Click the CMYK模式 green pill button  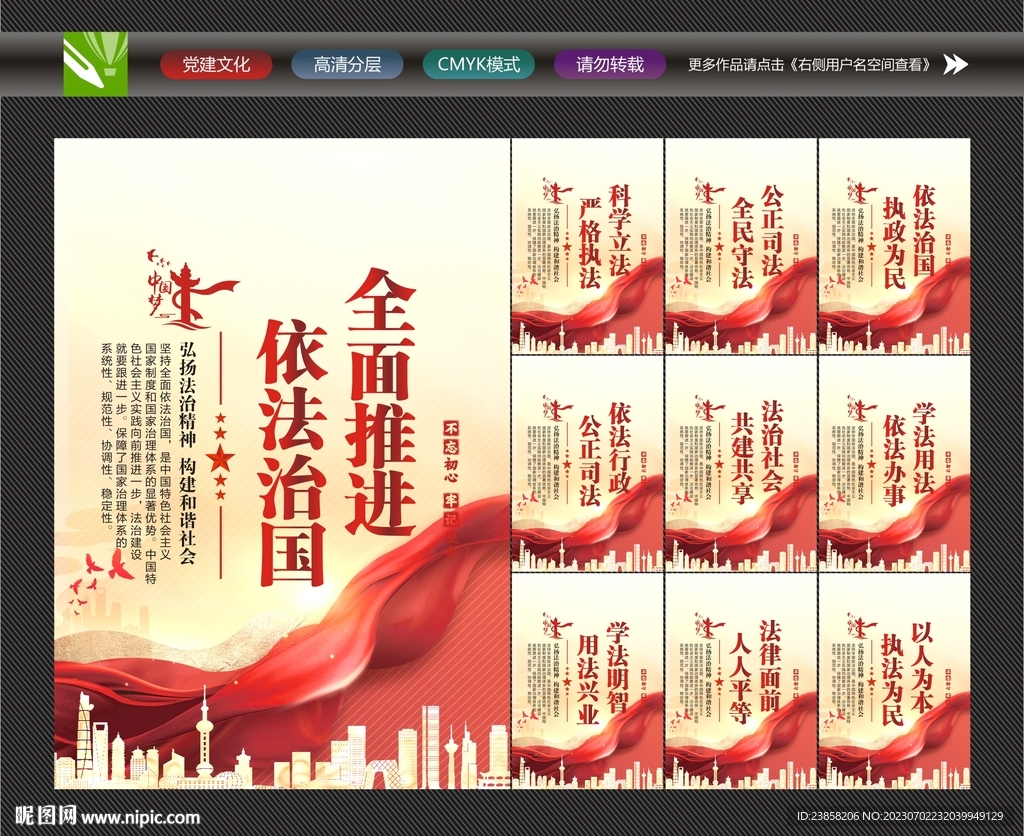tap(479, 65)
